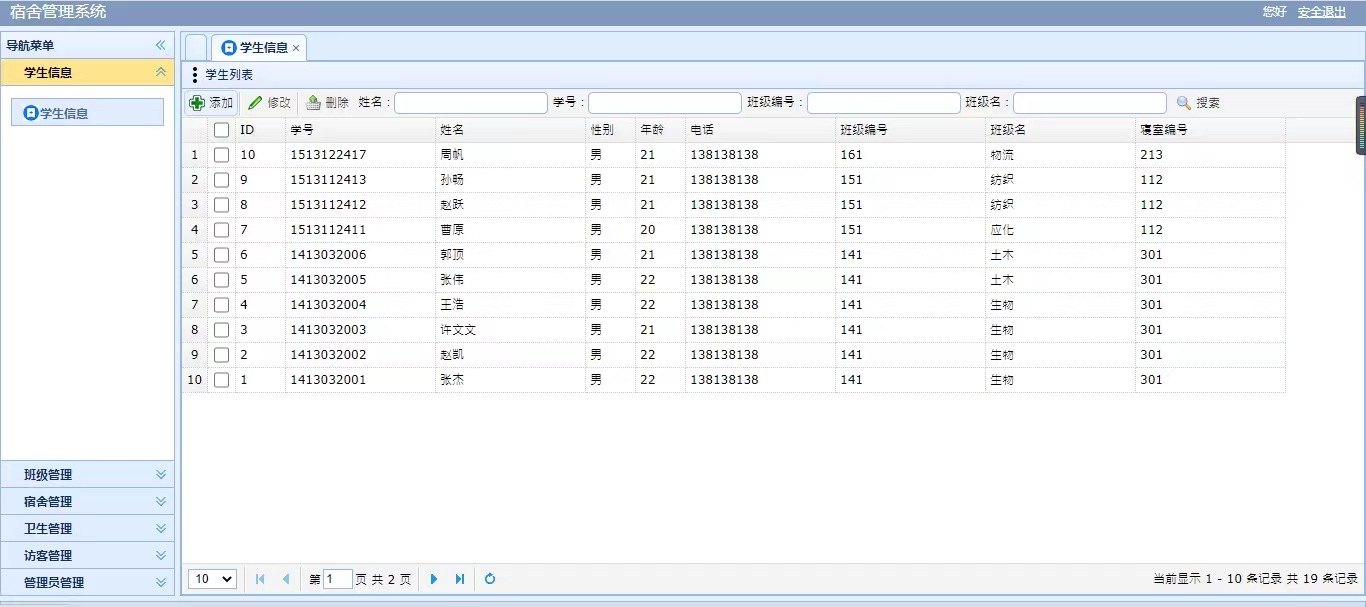1366x607 pixels.
Task: Refresh the student list table
Action: pos(490,579)
